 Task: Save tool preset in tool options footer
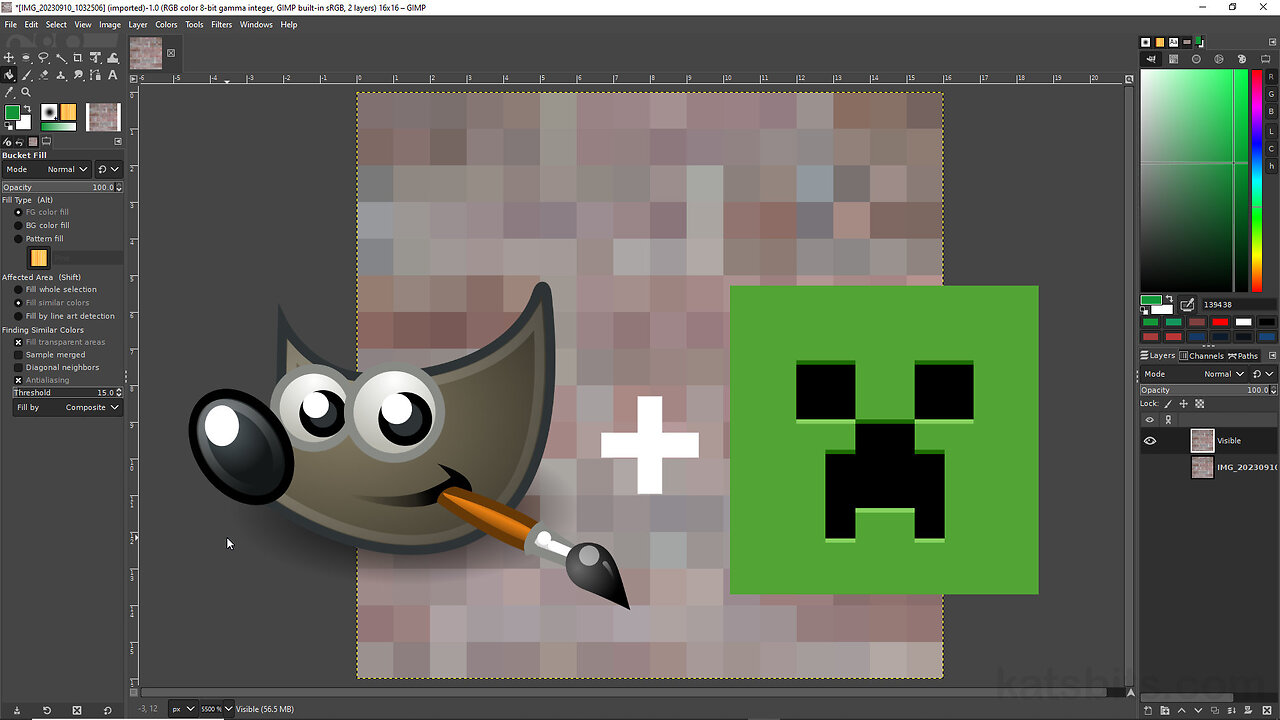[x=17, y=710]
